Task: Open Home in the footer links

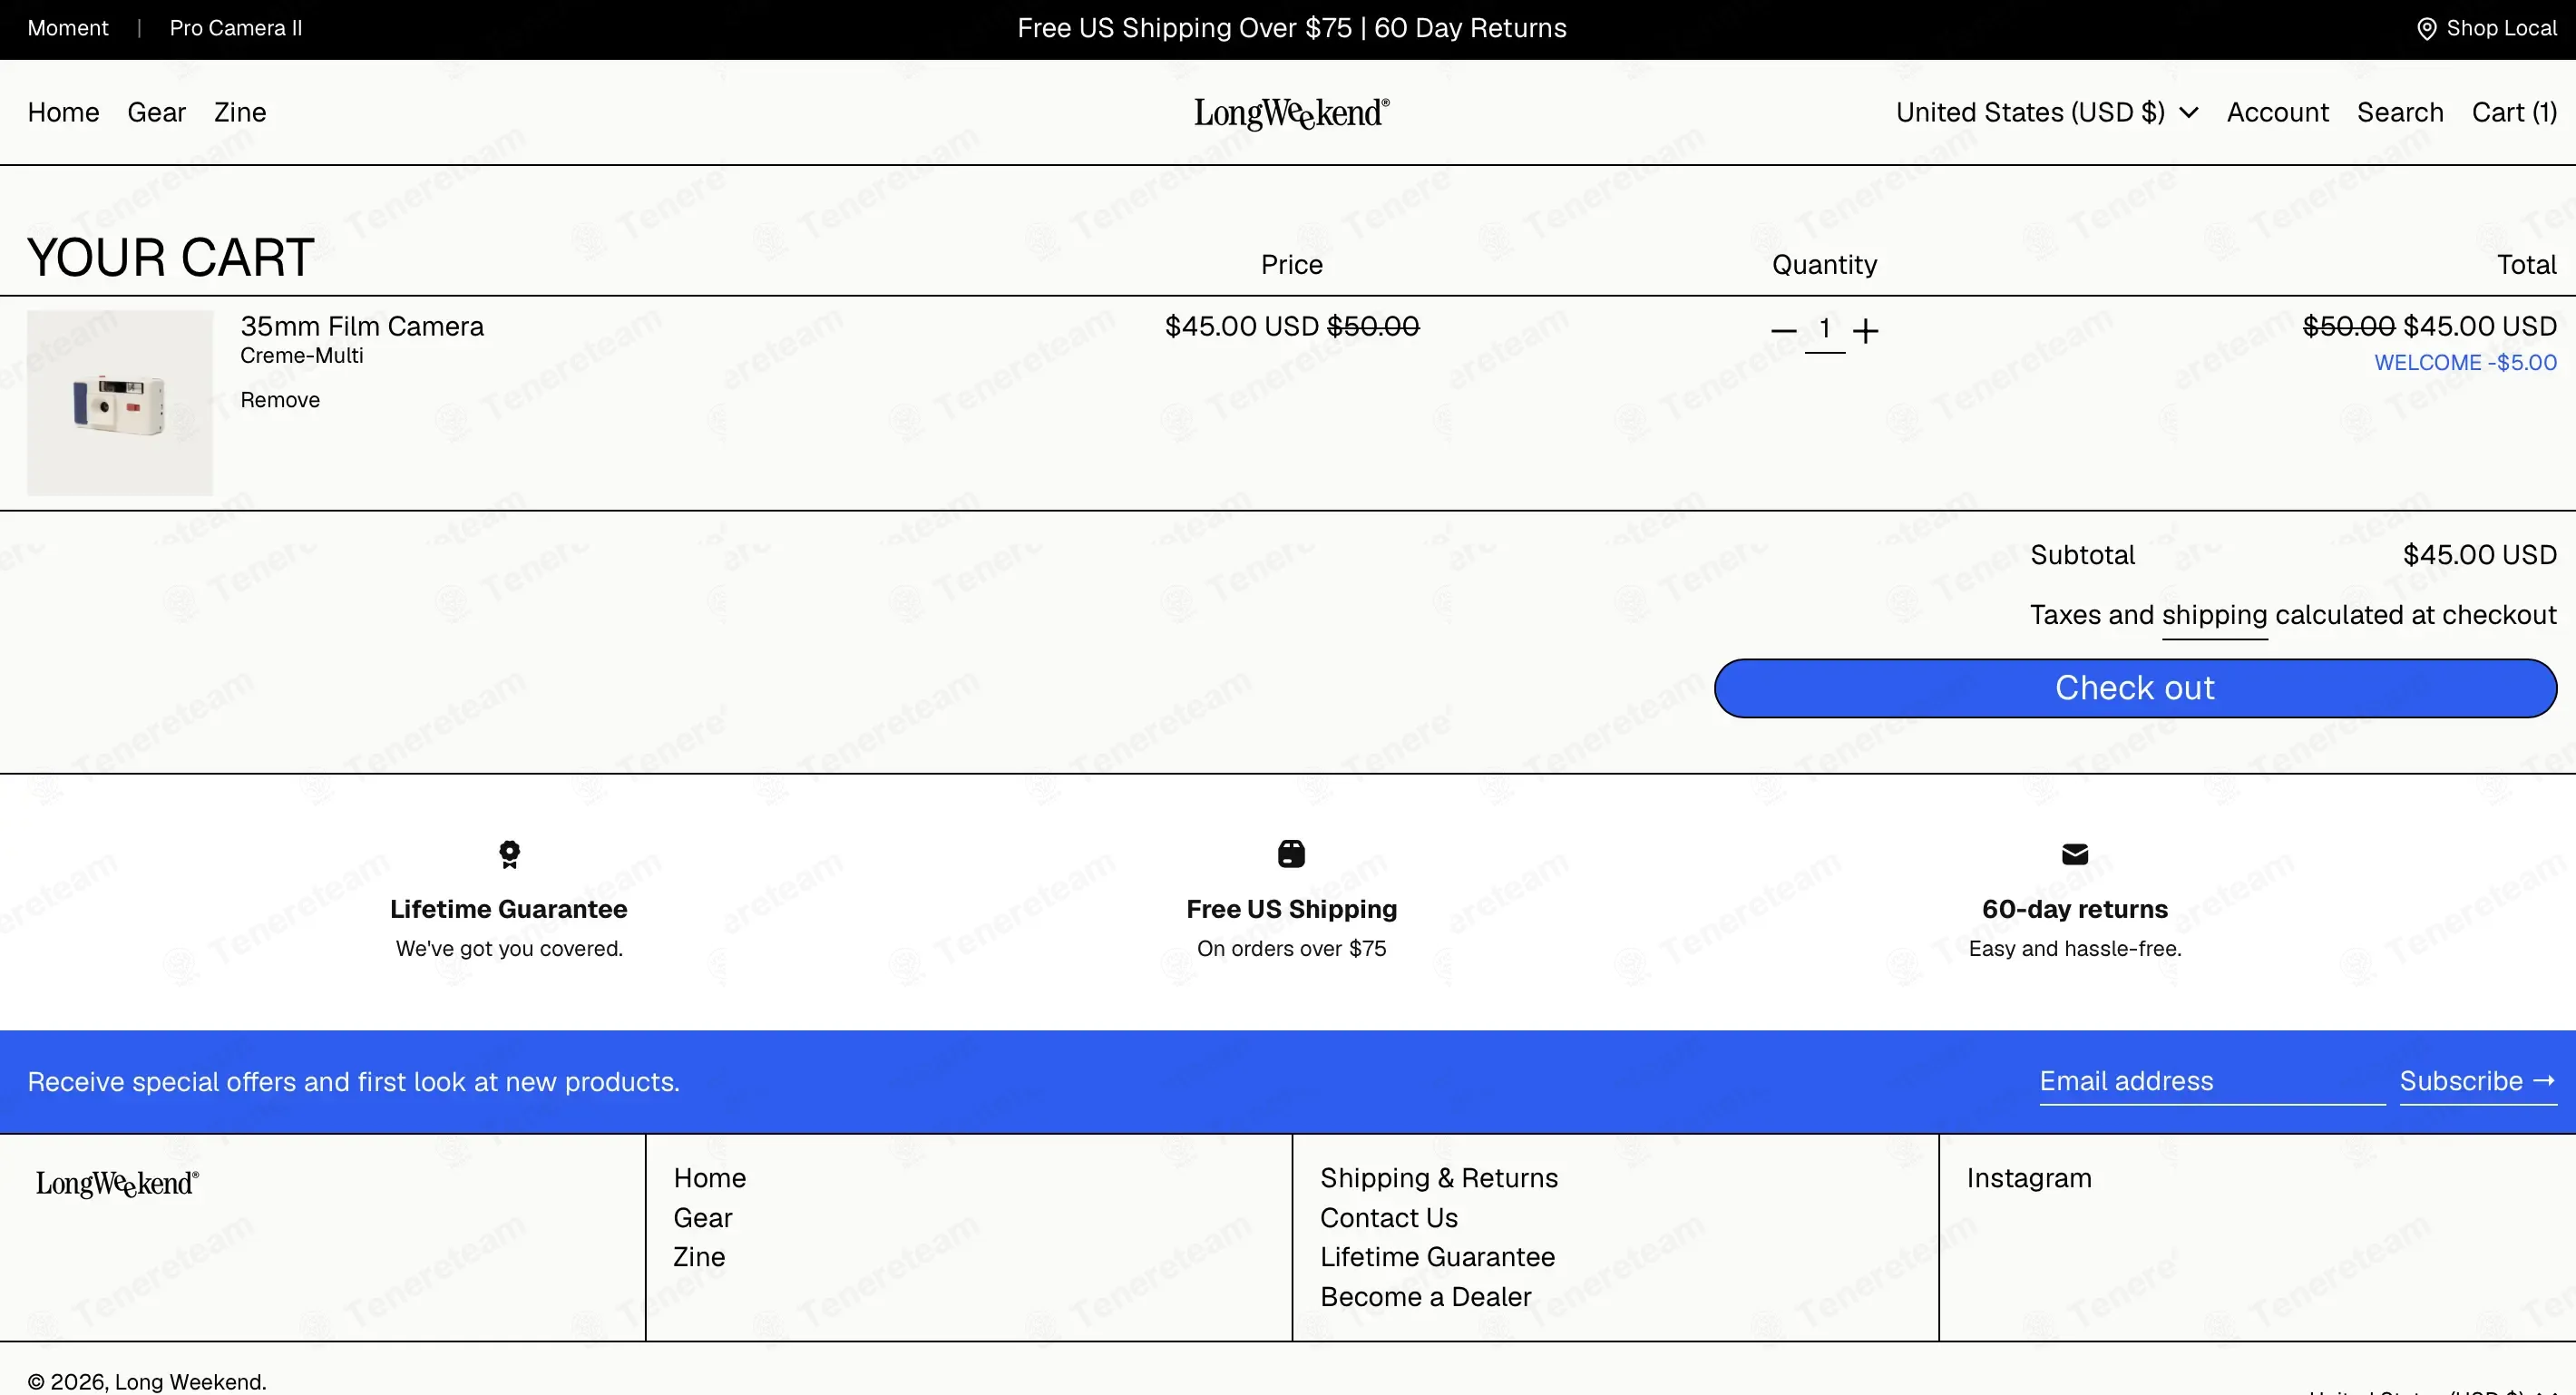Action: 710,1178
